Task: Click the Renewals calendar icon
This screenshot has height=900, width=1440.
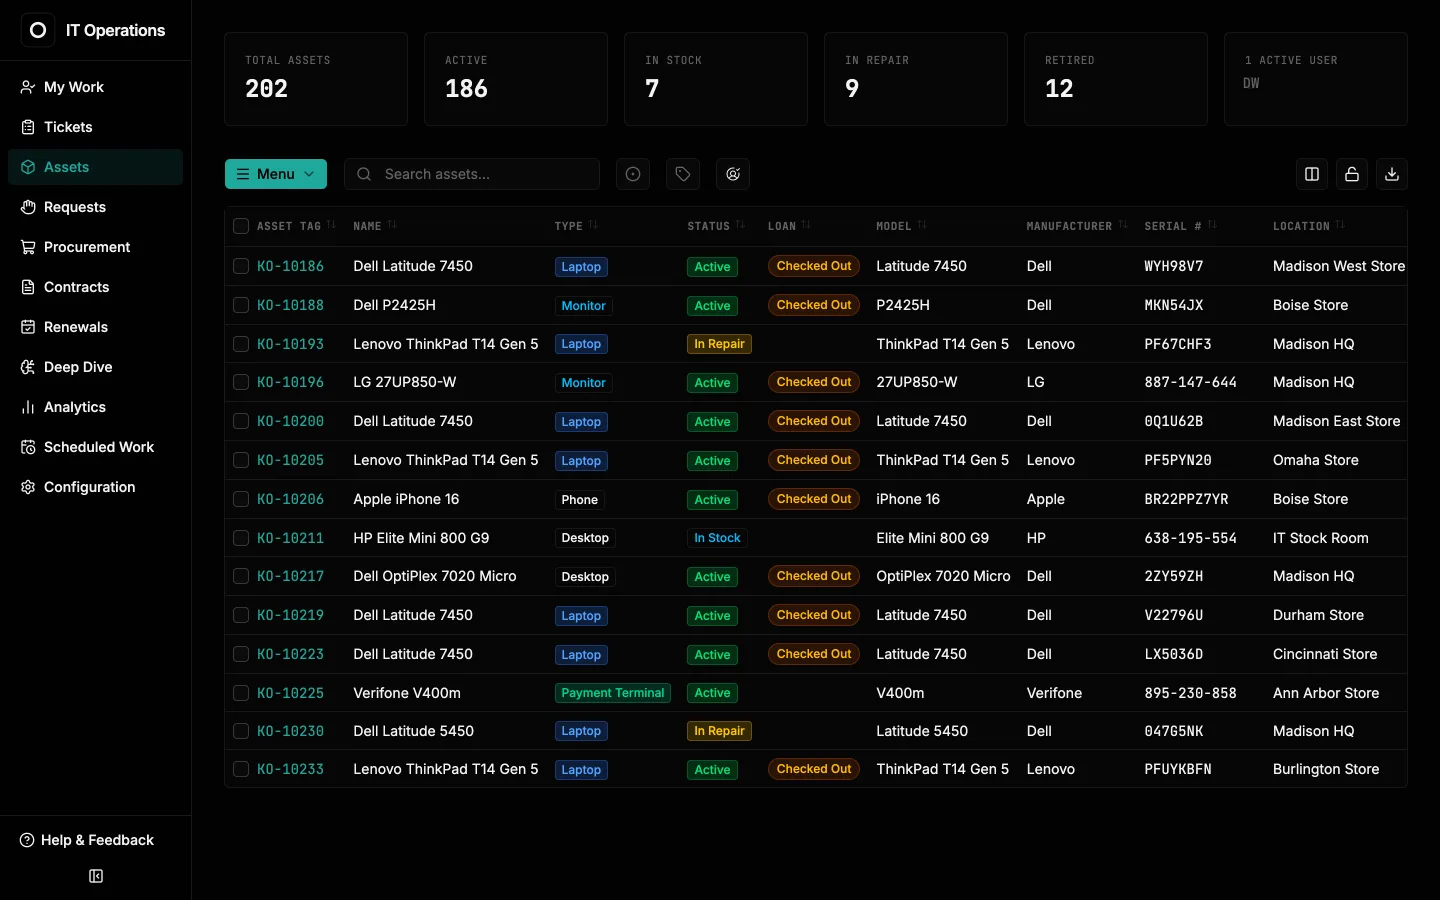Action: [x=28, y=327]
